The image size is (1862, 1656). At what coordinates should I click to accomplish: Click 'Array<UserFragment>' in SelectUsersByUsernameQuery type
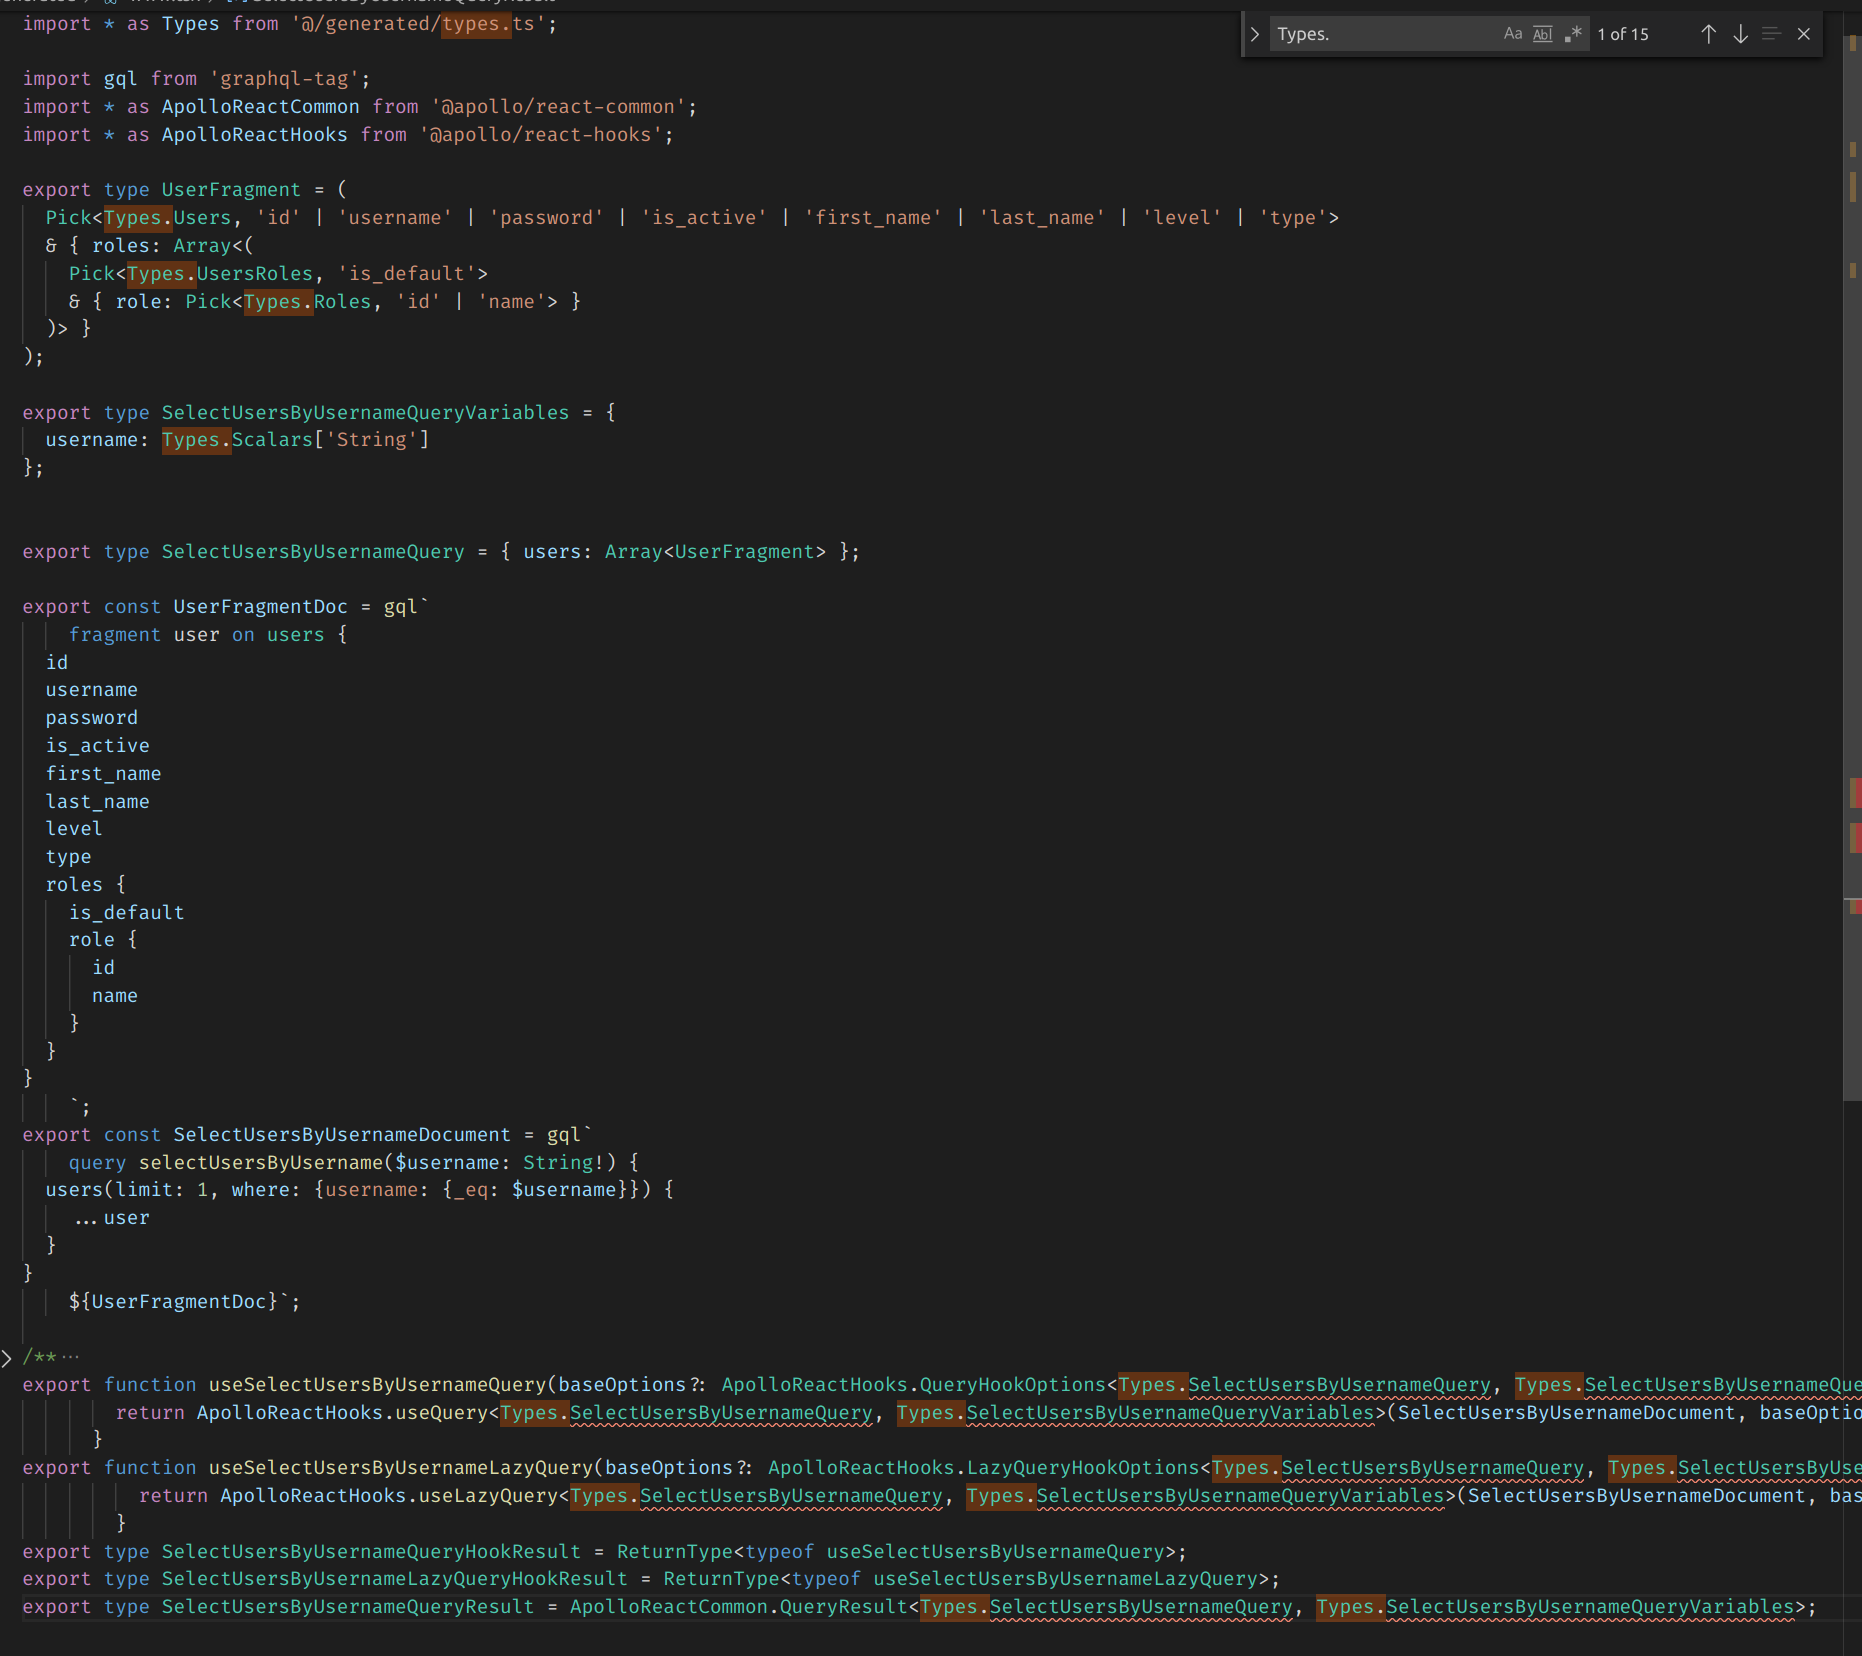715,551
